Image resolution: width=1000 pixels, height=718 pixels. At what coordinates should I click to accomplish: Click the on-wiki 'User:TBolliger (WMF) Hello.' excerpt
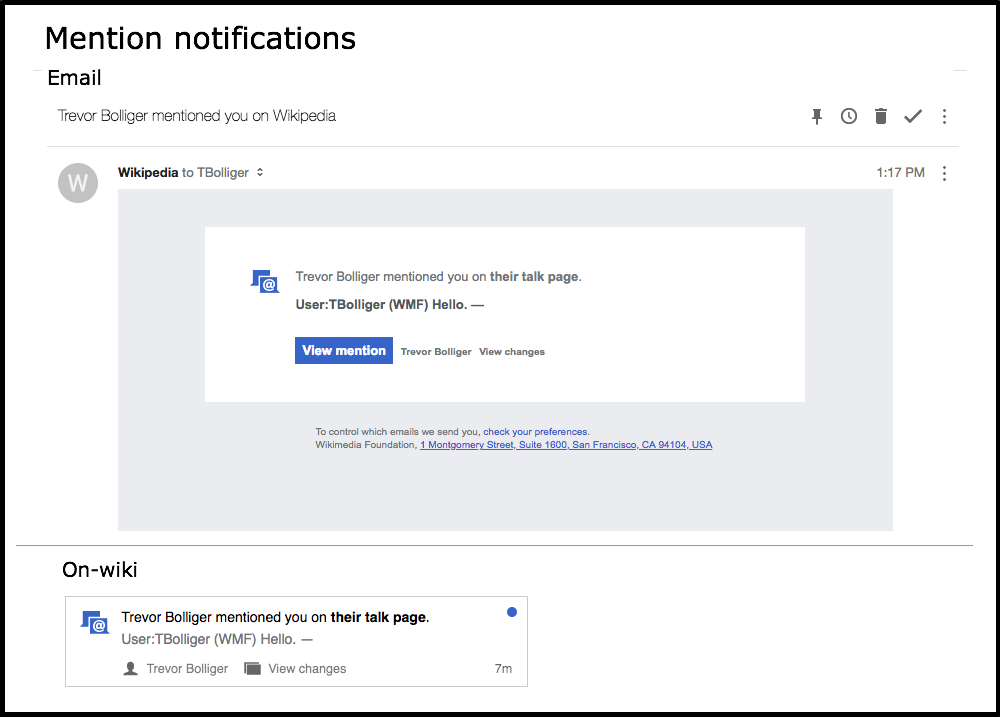[x=217, y=639]
